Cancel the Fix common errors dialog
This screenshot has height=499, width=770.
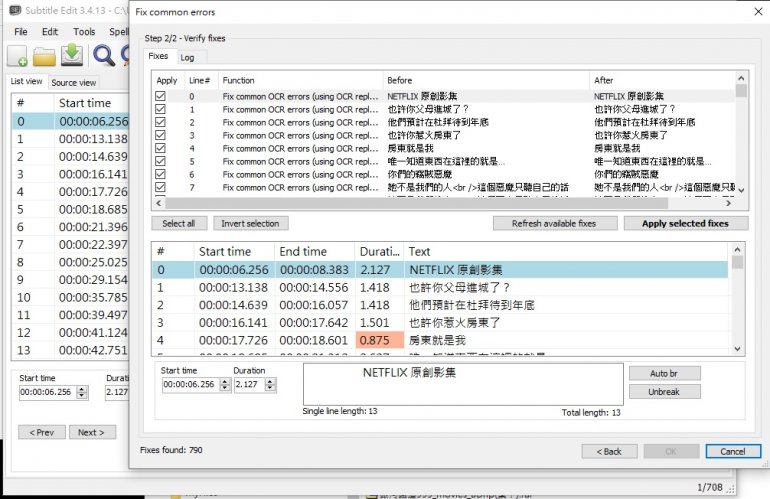[733, 451]
